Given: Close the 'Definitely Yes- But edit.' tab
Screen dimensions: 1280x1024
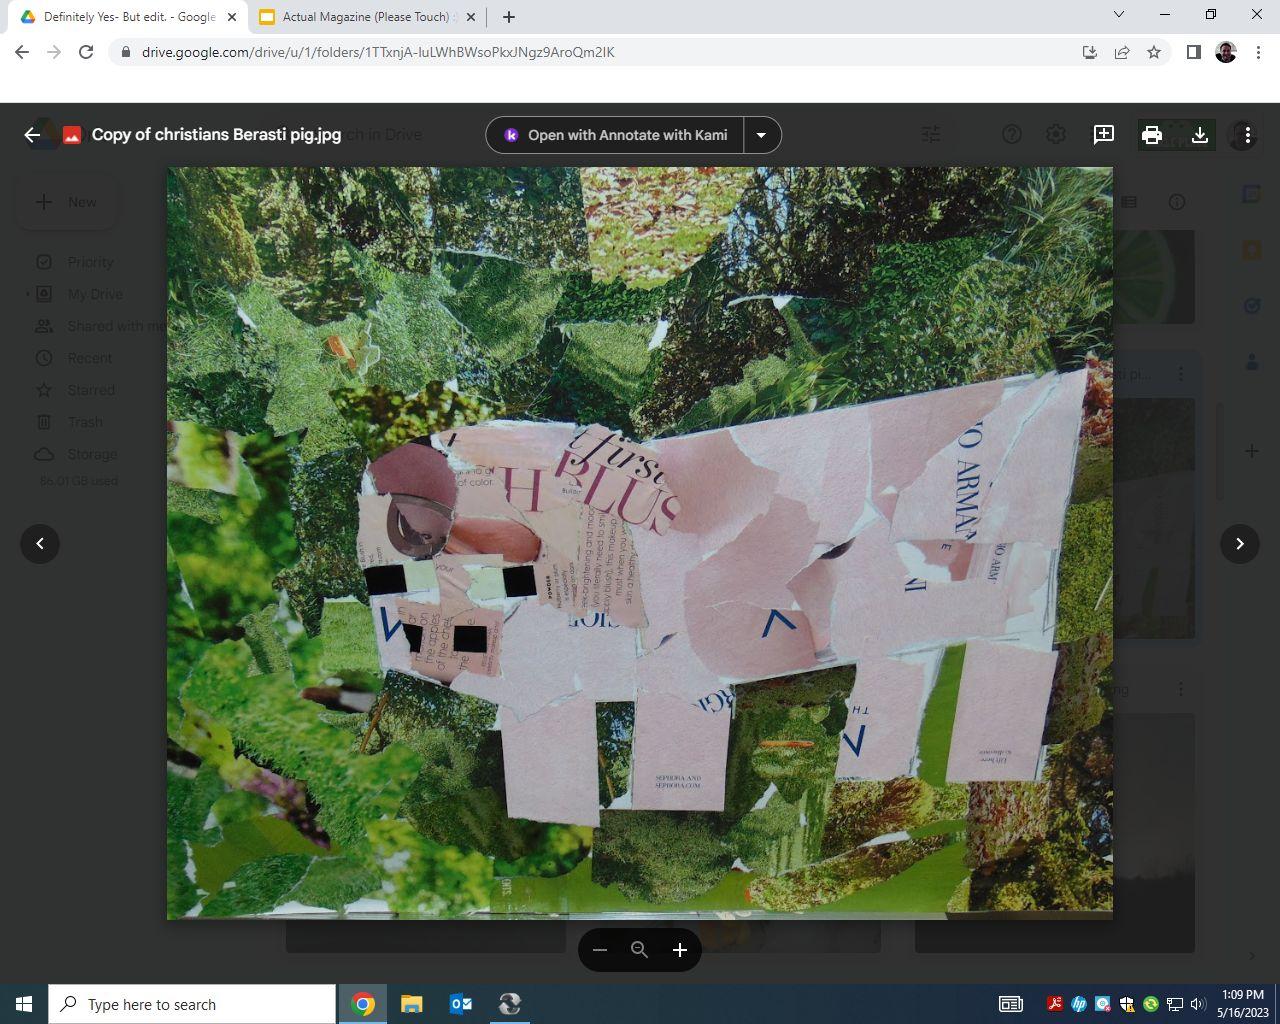Looking at the screenshot, I should coord(232,17).
